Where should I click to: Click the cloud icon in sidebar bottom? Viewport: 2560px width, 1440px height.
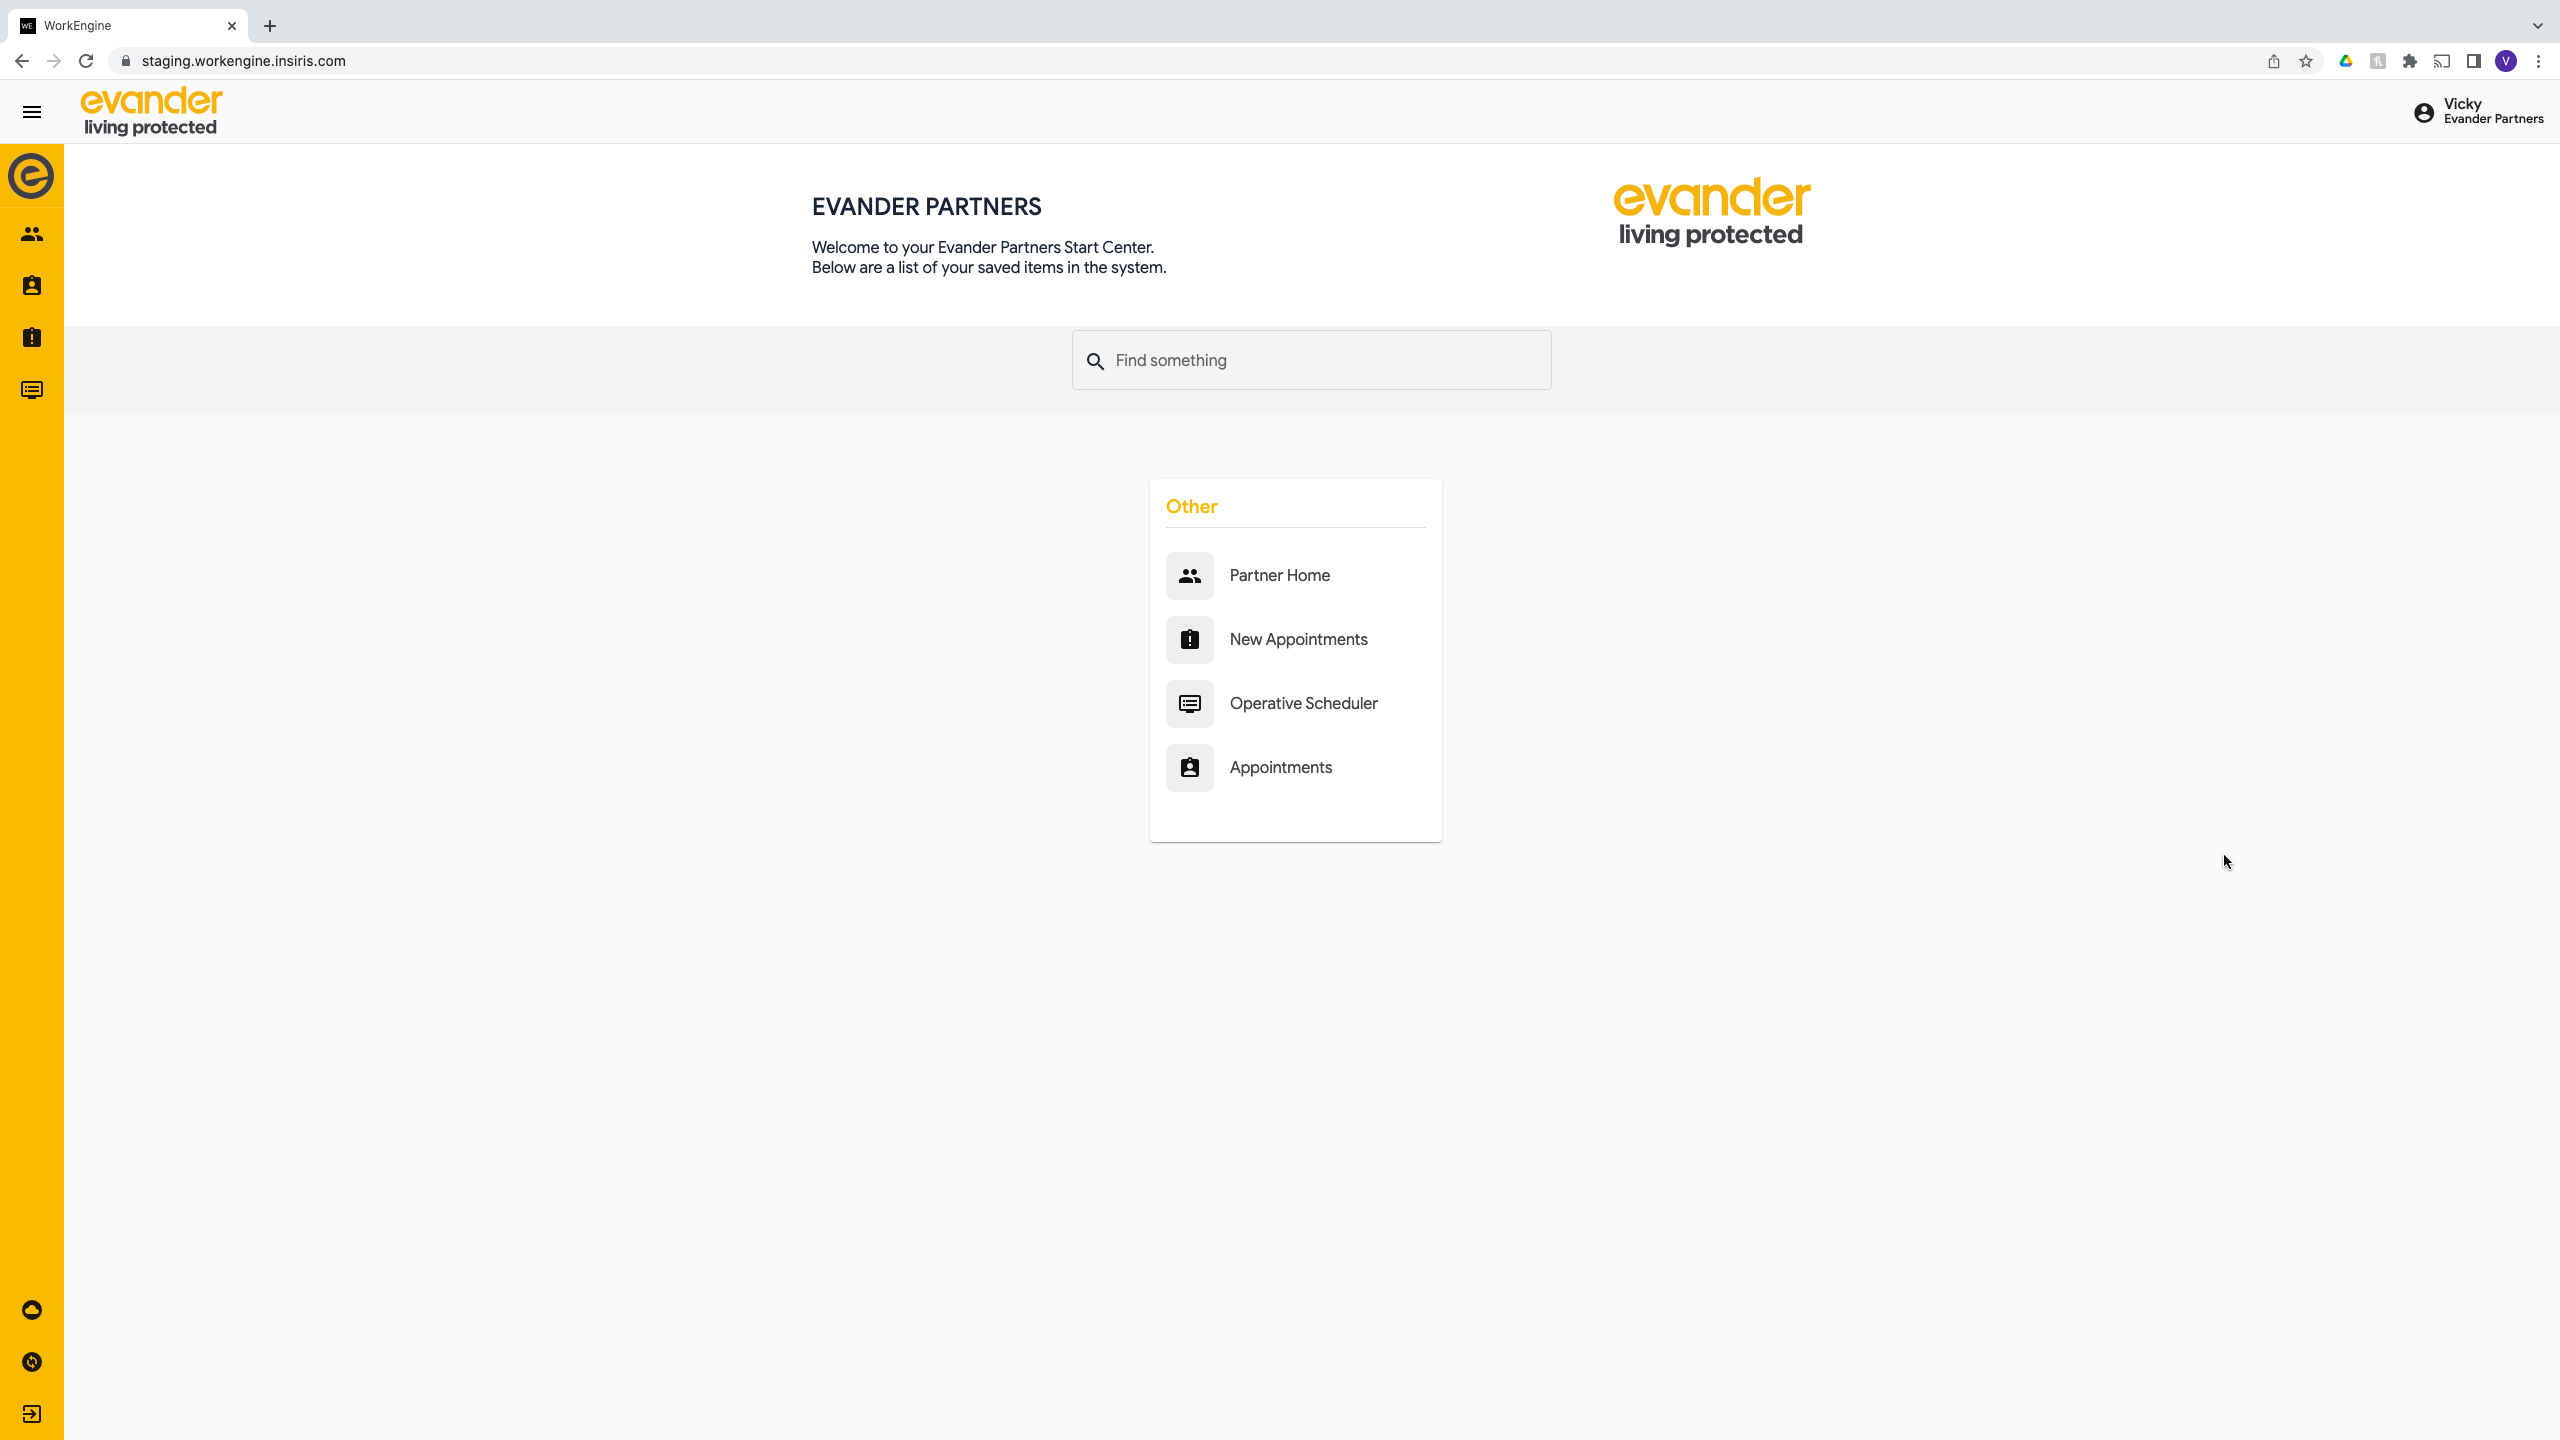point(32,1310)
